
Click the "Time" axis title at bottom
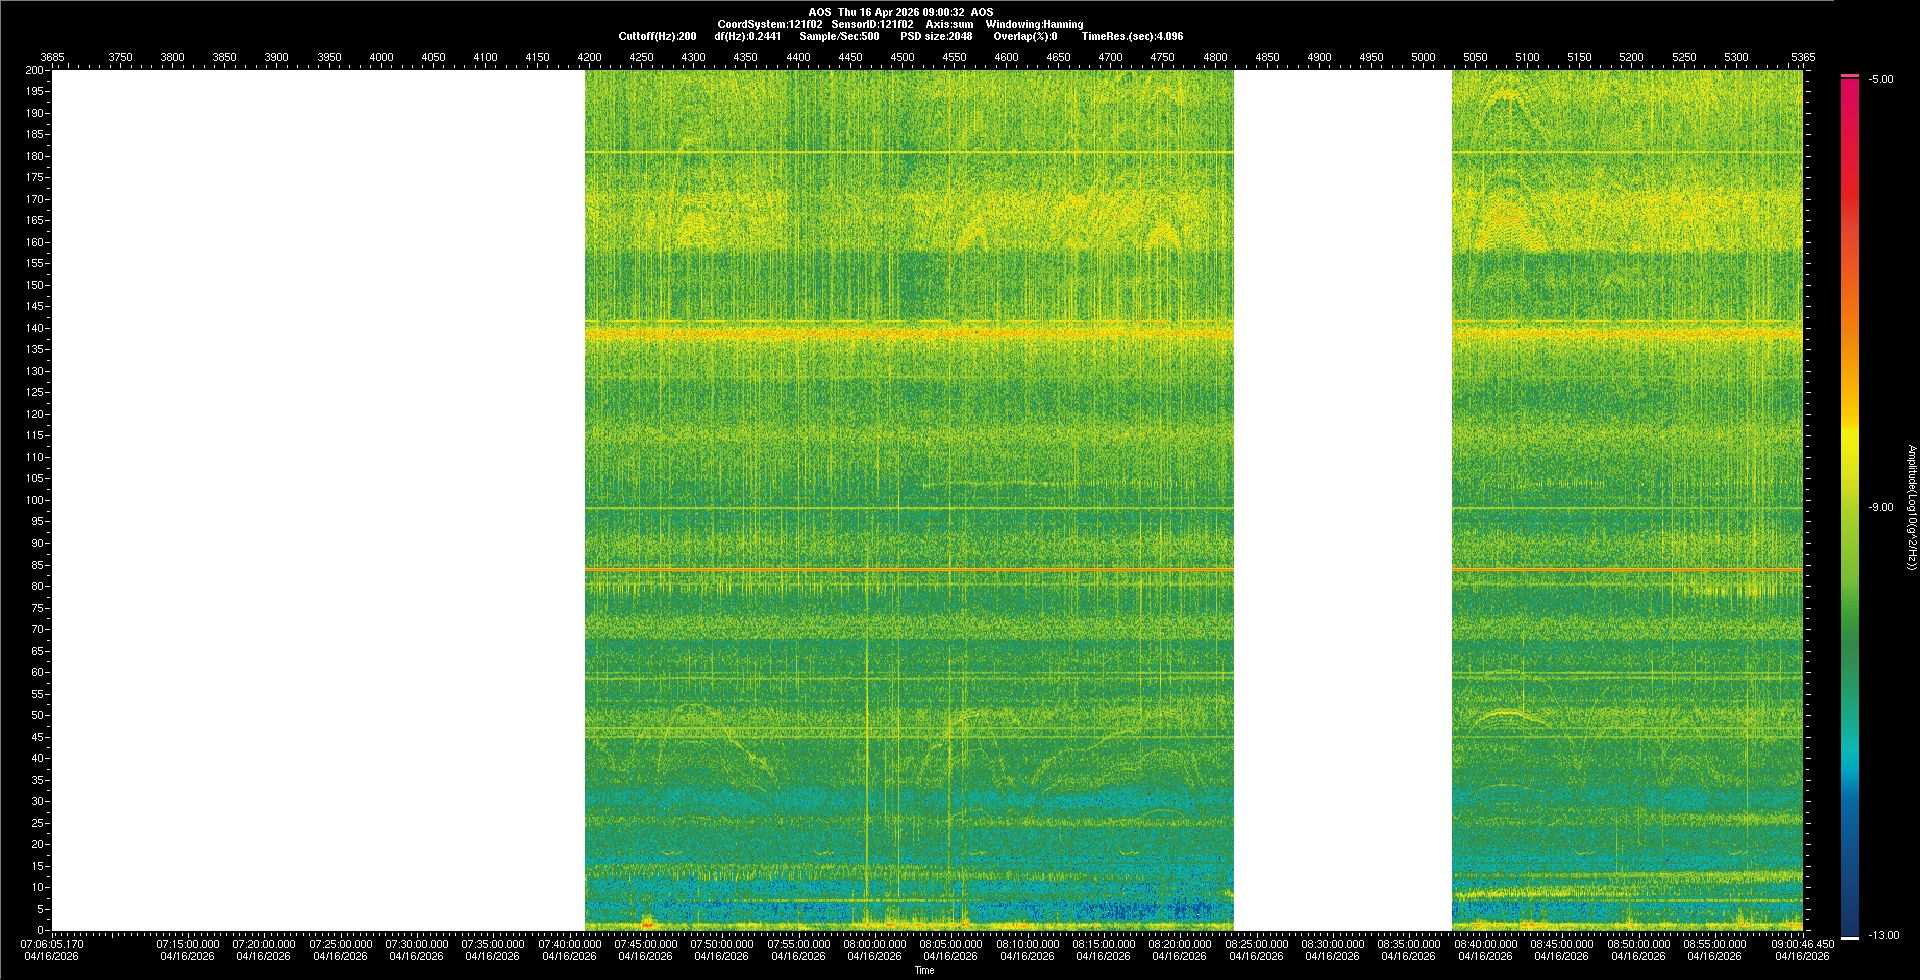pyautogui.click(x=924, y=970)
